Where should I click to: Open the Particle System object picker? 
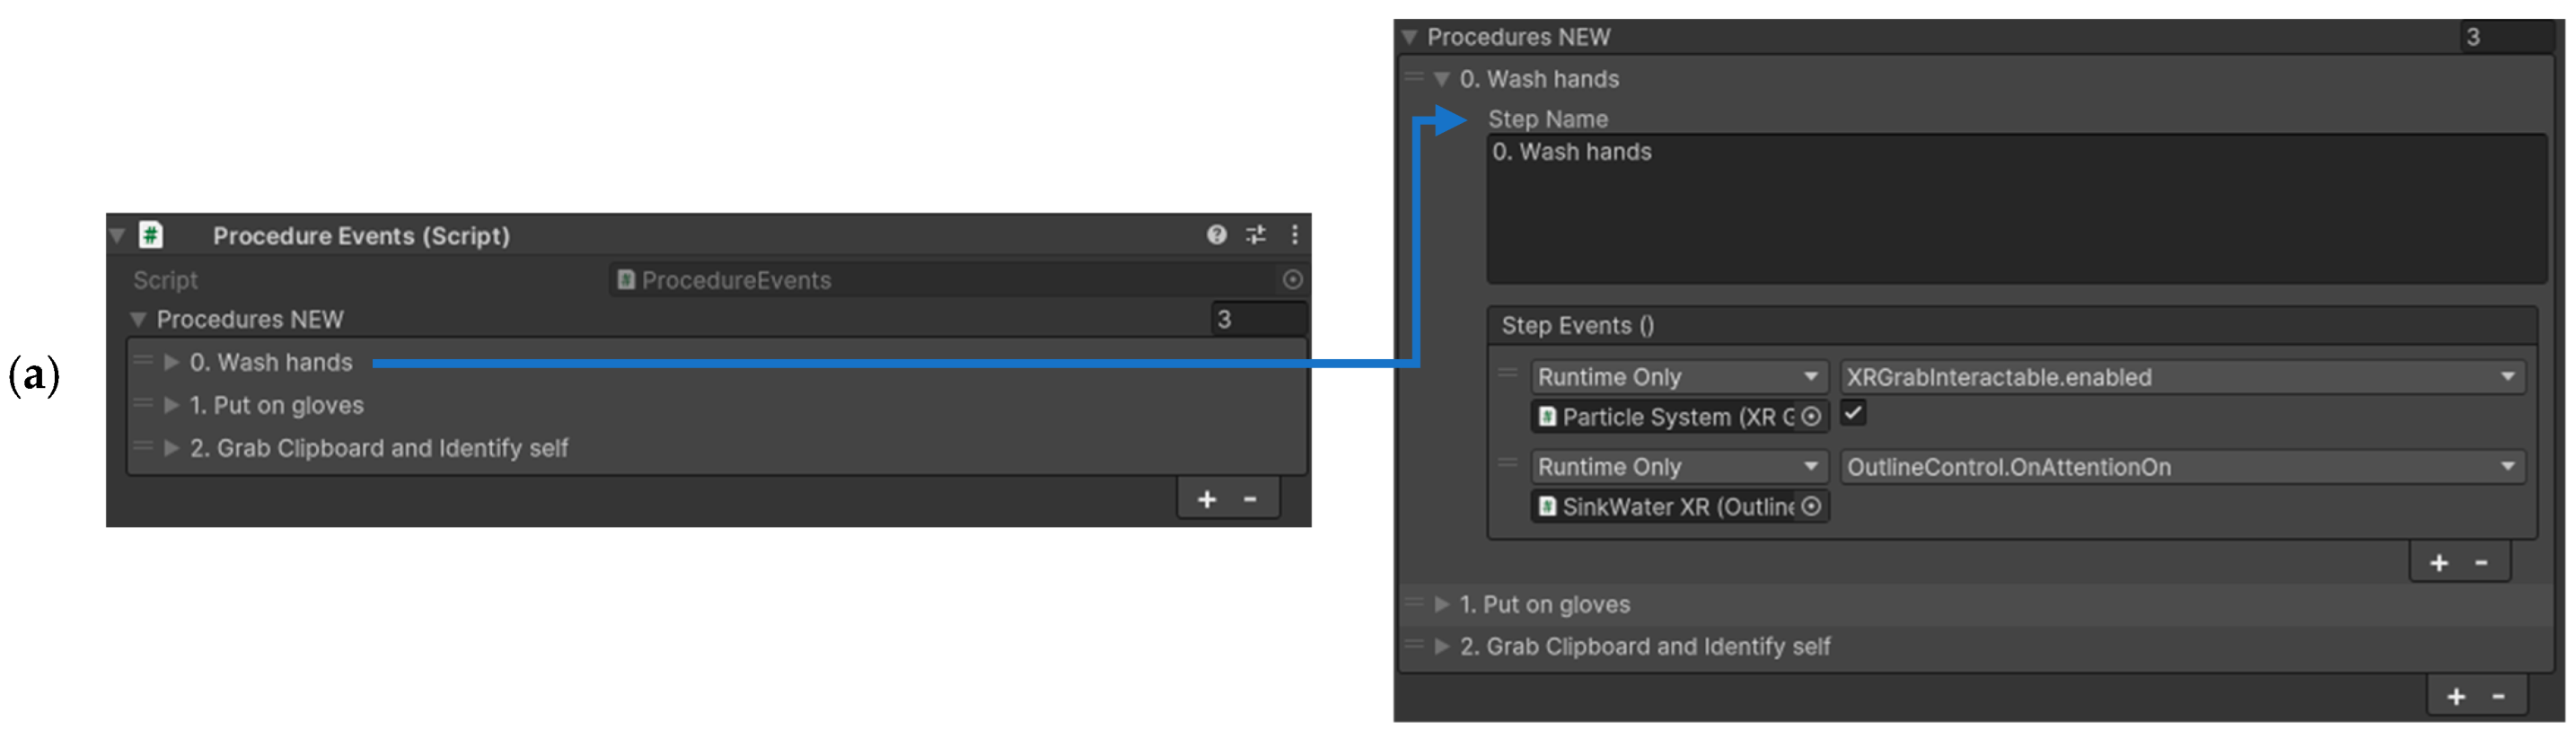(x=1811, y=417)
